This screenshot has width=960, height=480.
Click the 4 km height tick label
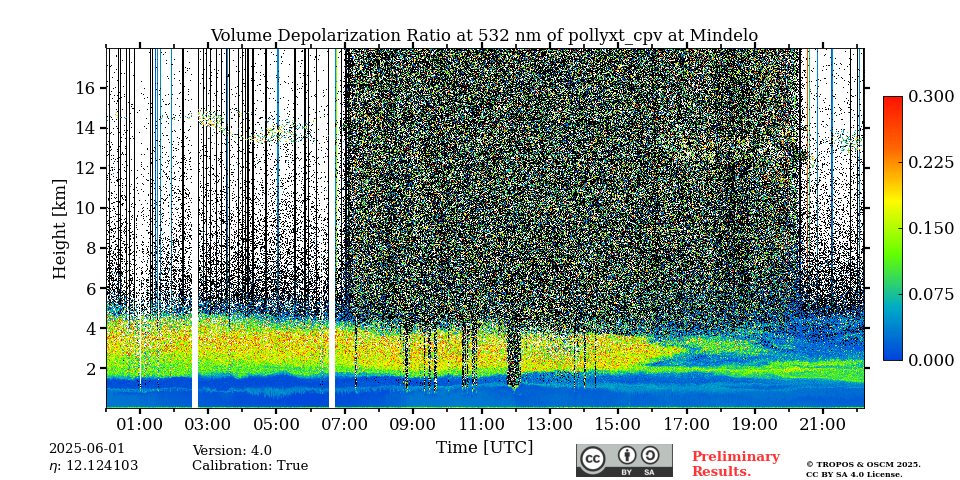93,329
